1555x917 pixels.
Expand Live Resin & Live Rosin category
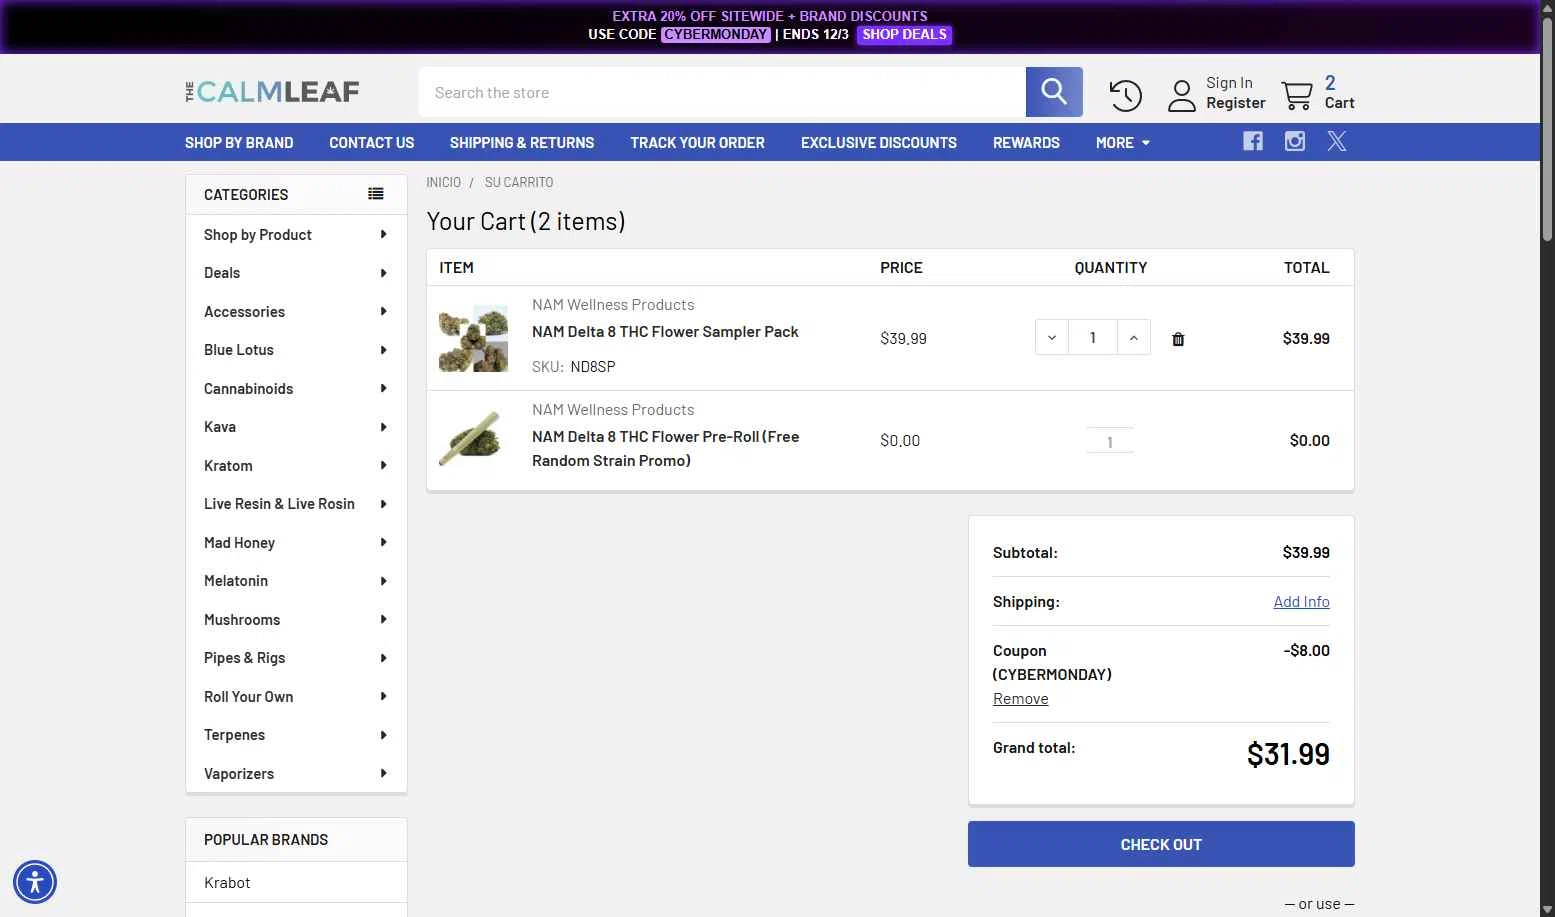click(383, 504)
